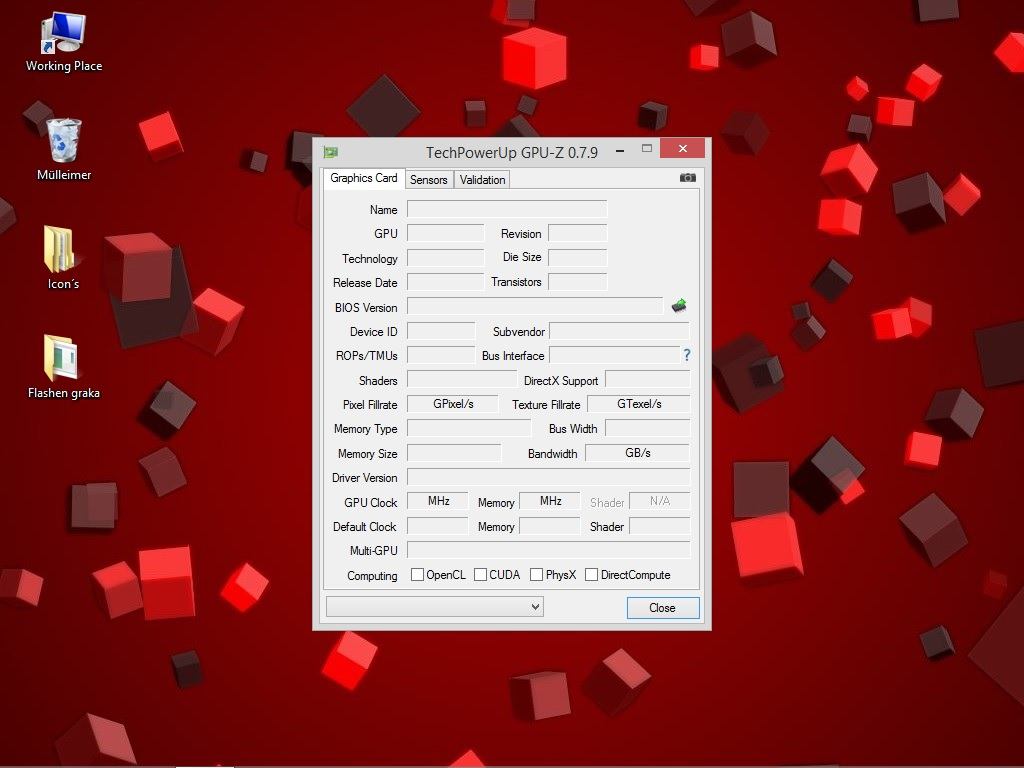1024x768 pixels.
Task: Click the Close button in GPU-Z
Action: point(662,607)
